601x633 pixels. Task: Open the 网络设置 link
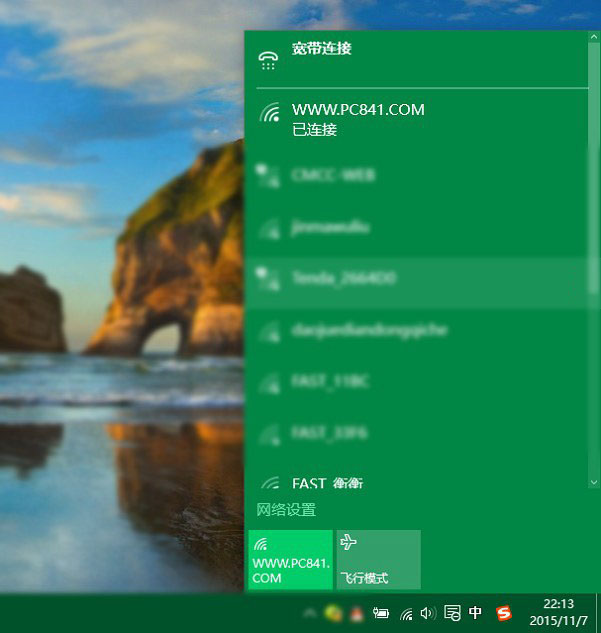point(286,509)
